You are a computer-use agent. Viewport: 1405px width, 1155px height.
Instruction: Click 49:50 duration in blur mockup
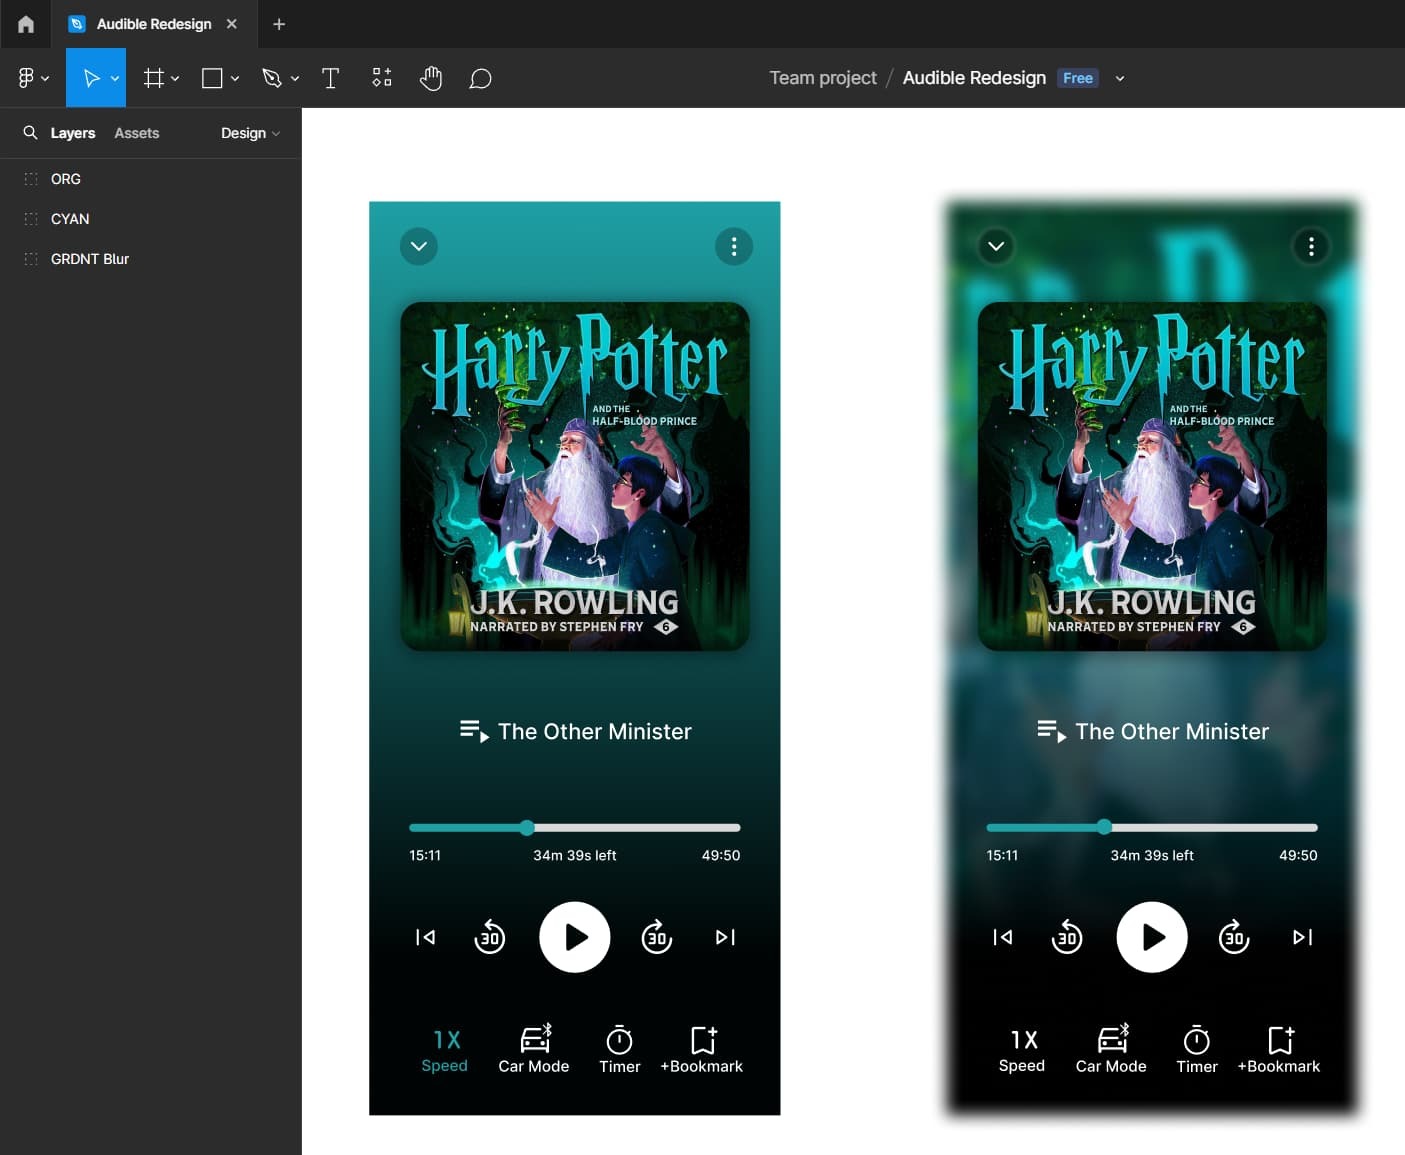[x=1298, y=855]
